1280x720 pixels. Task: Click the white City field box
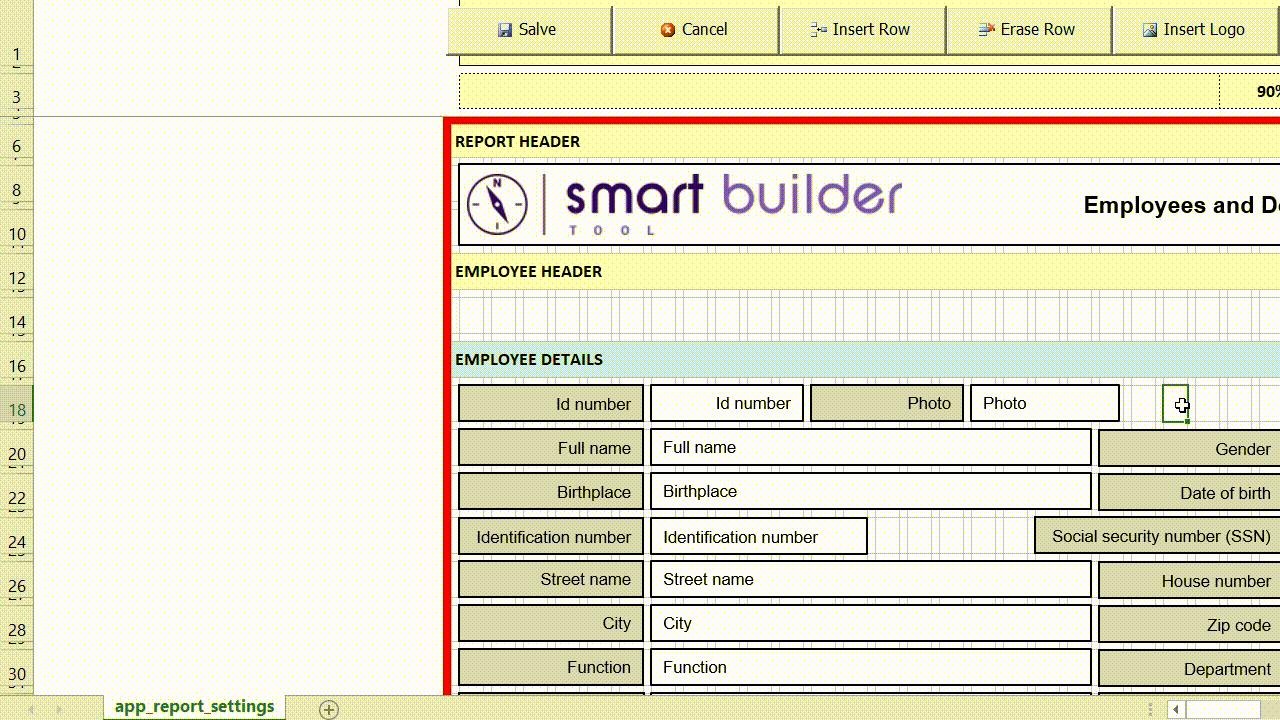pos(871,624)
